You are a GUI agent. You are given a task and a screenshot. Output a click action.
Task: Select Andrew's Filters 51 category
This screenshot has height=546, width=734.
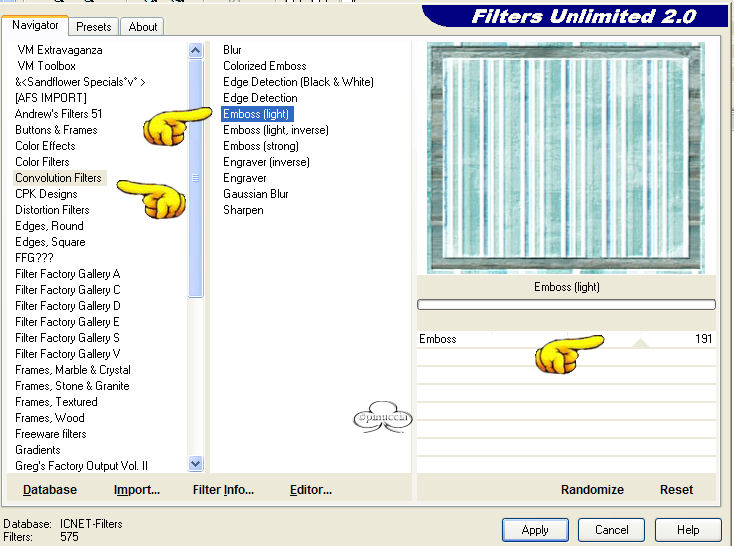point(59,114)
